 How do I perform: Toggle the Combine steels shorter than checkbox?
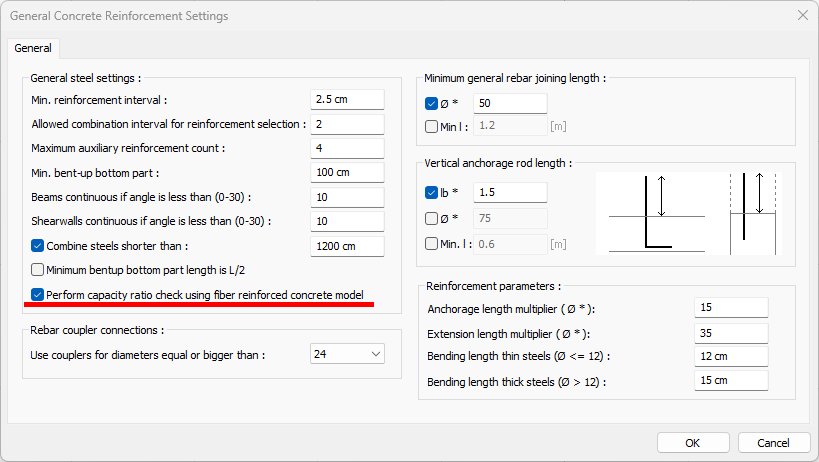(x=38, y=246)
